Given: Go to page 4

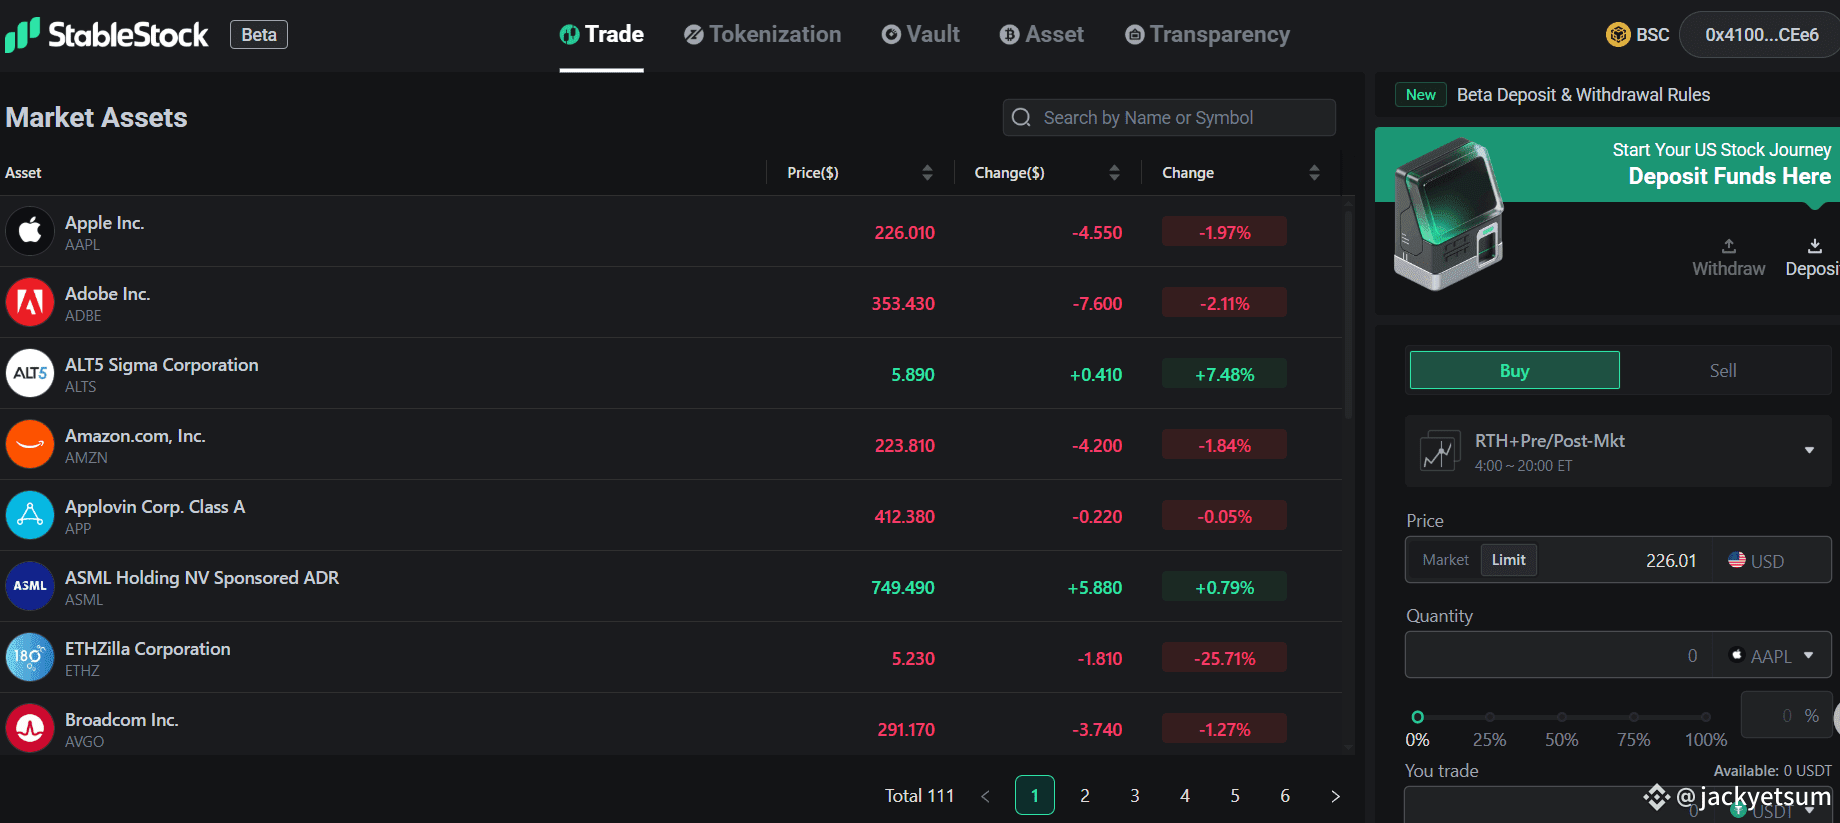Looking at the screenshot, I should [x=1185, y=796].
